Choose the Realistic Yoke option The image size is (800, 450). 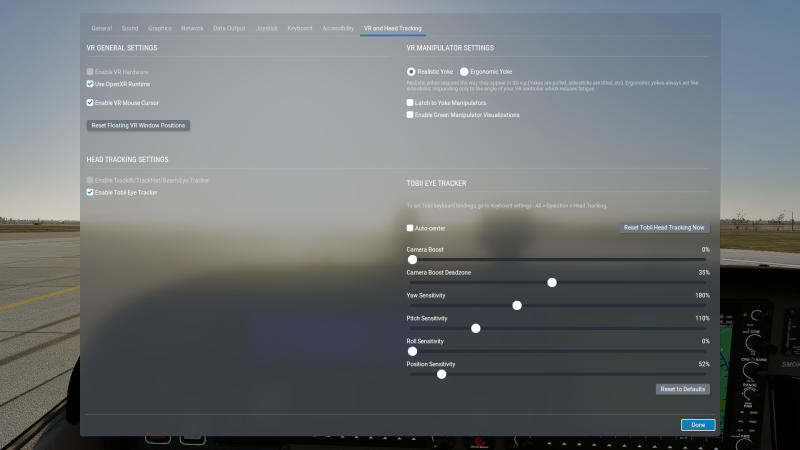click(411, 72)
